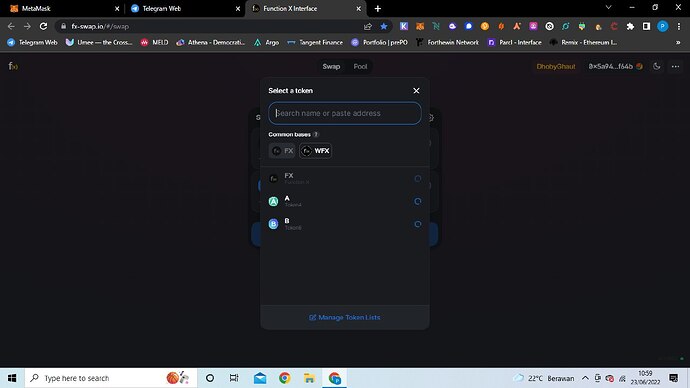
Task: Expand hidden bookmarks chevron
Action: 678,42
